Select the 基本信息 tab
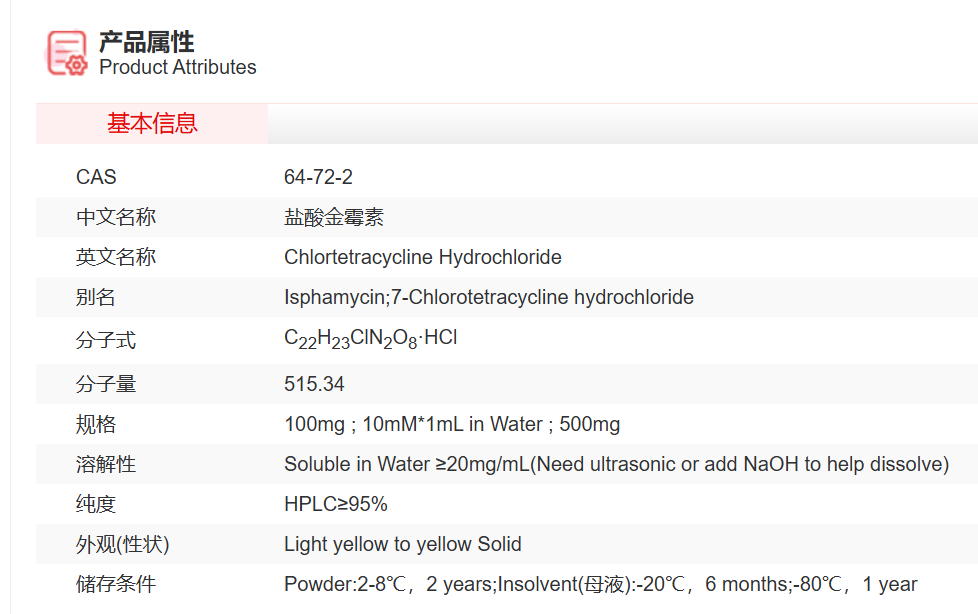Screen dimensions: 978x614 tap(152, 123)
